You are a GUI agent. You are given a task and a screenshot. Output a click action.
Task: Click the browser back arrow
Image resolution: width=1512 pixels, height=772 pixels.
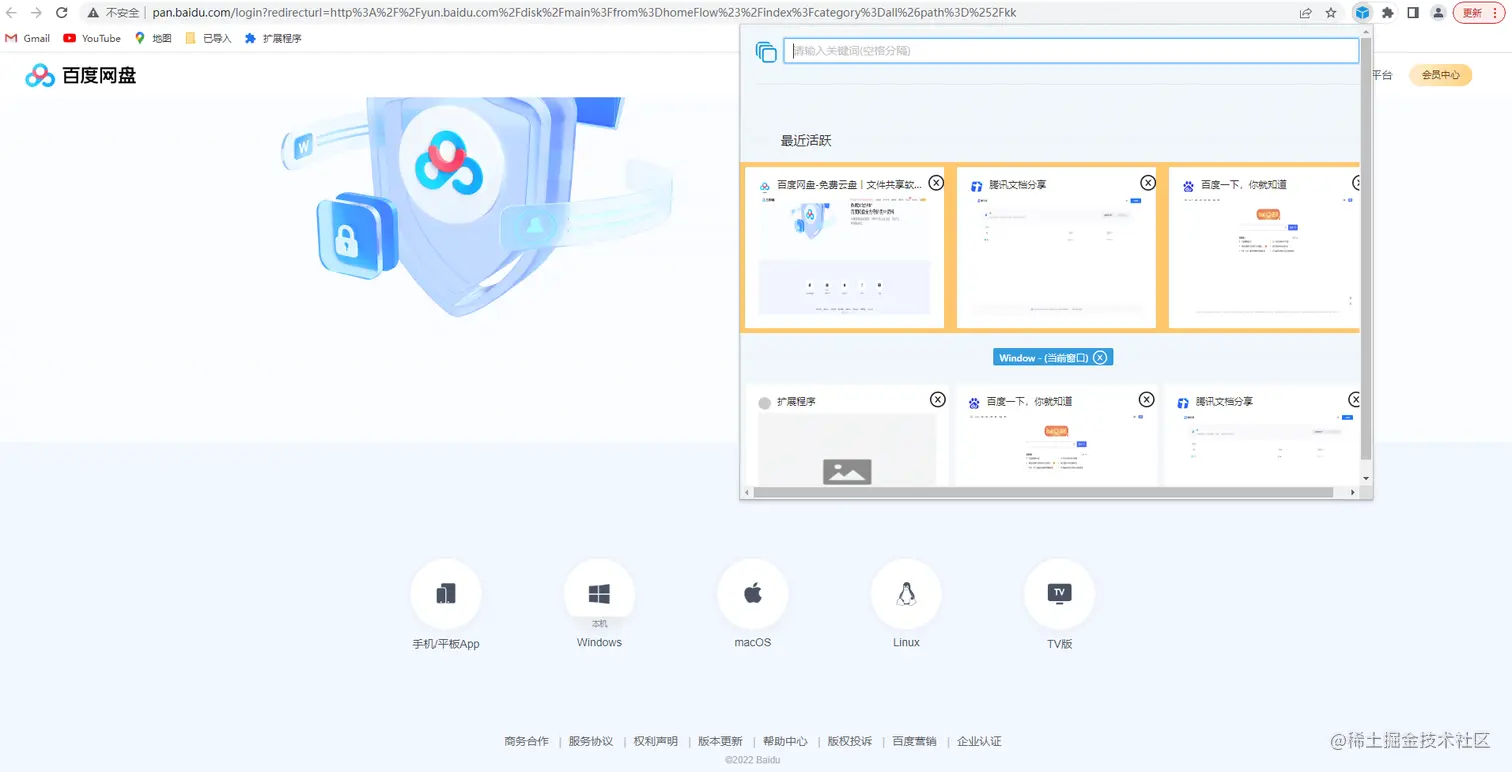12,13
